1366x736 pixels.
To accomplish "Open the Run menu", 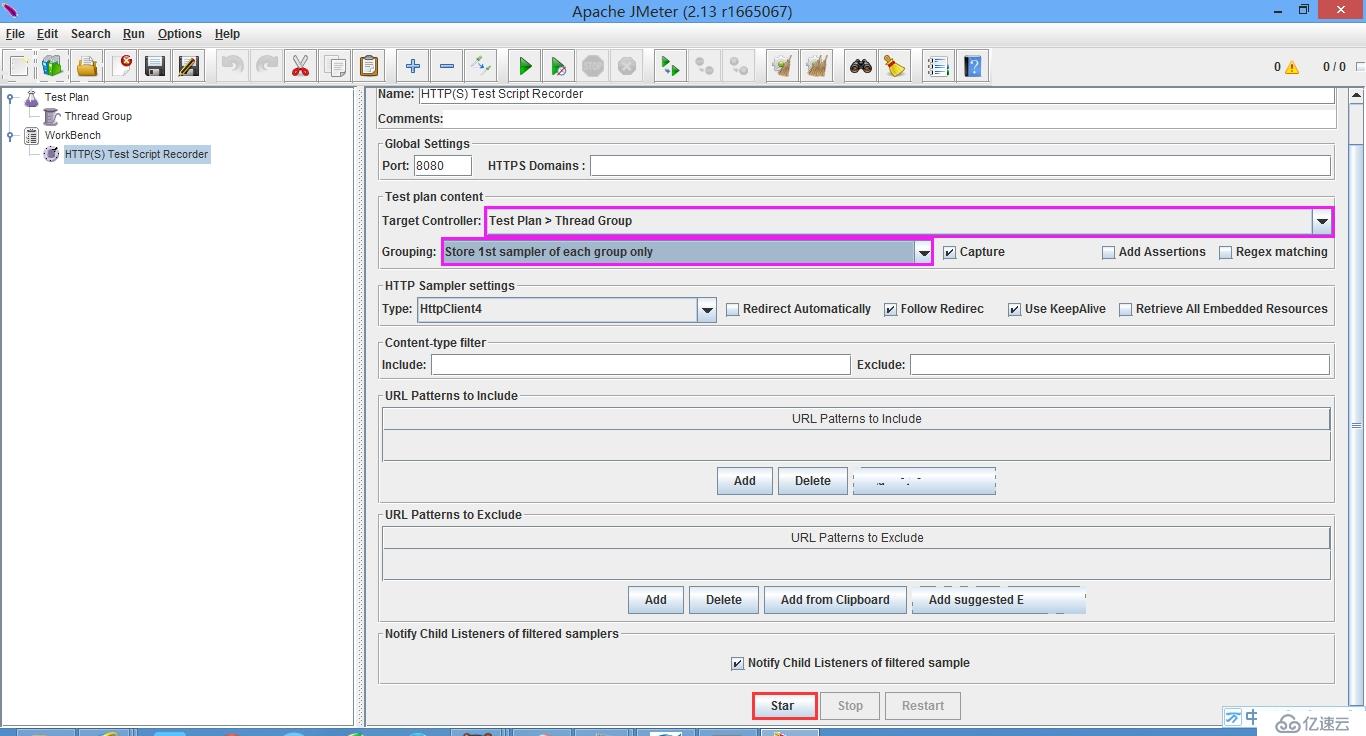I will [134, 34].
